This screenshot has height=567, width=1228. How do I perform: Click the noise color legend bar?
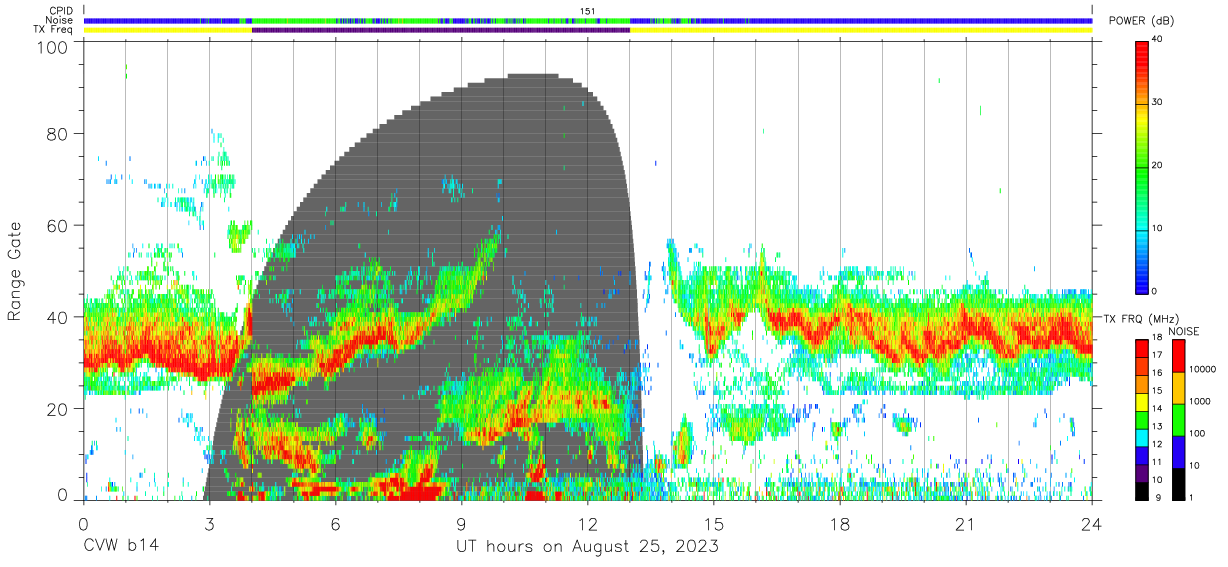[1180, 419]
